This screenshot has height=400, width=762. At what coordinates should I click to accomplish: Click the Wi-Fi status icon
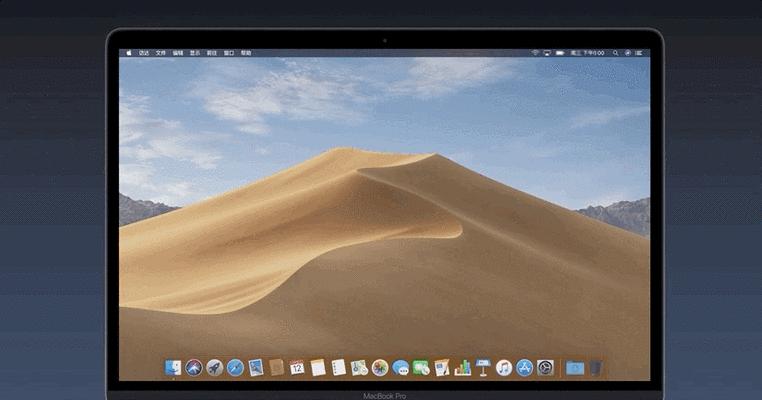(535, 53)
